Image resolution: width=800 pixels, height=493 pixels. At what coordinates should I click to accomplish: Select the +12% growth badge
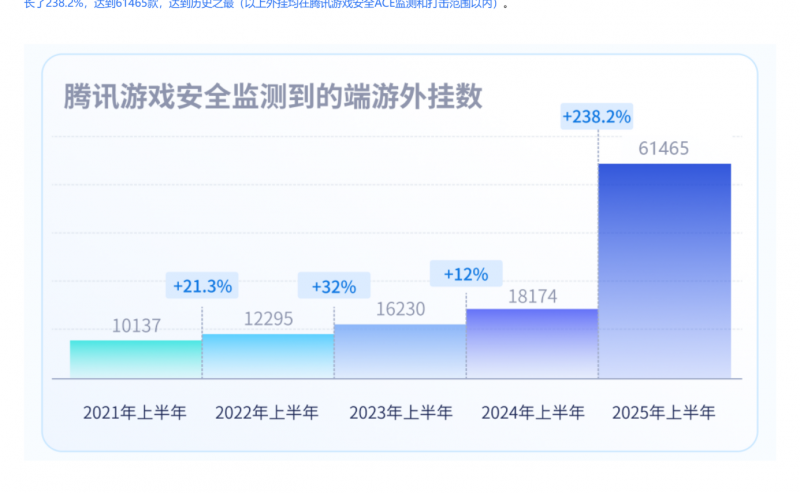pyautogui.click(x=466, y=273)
